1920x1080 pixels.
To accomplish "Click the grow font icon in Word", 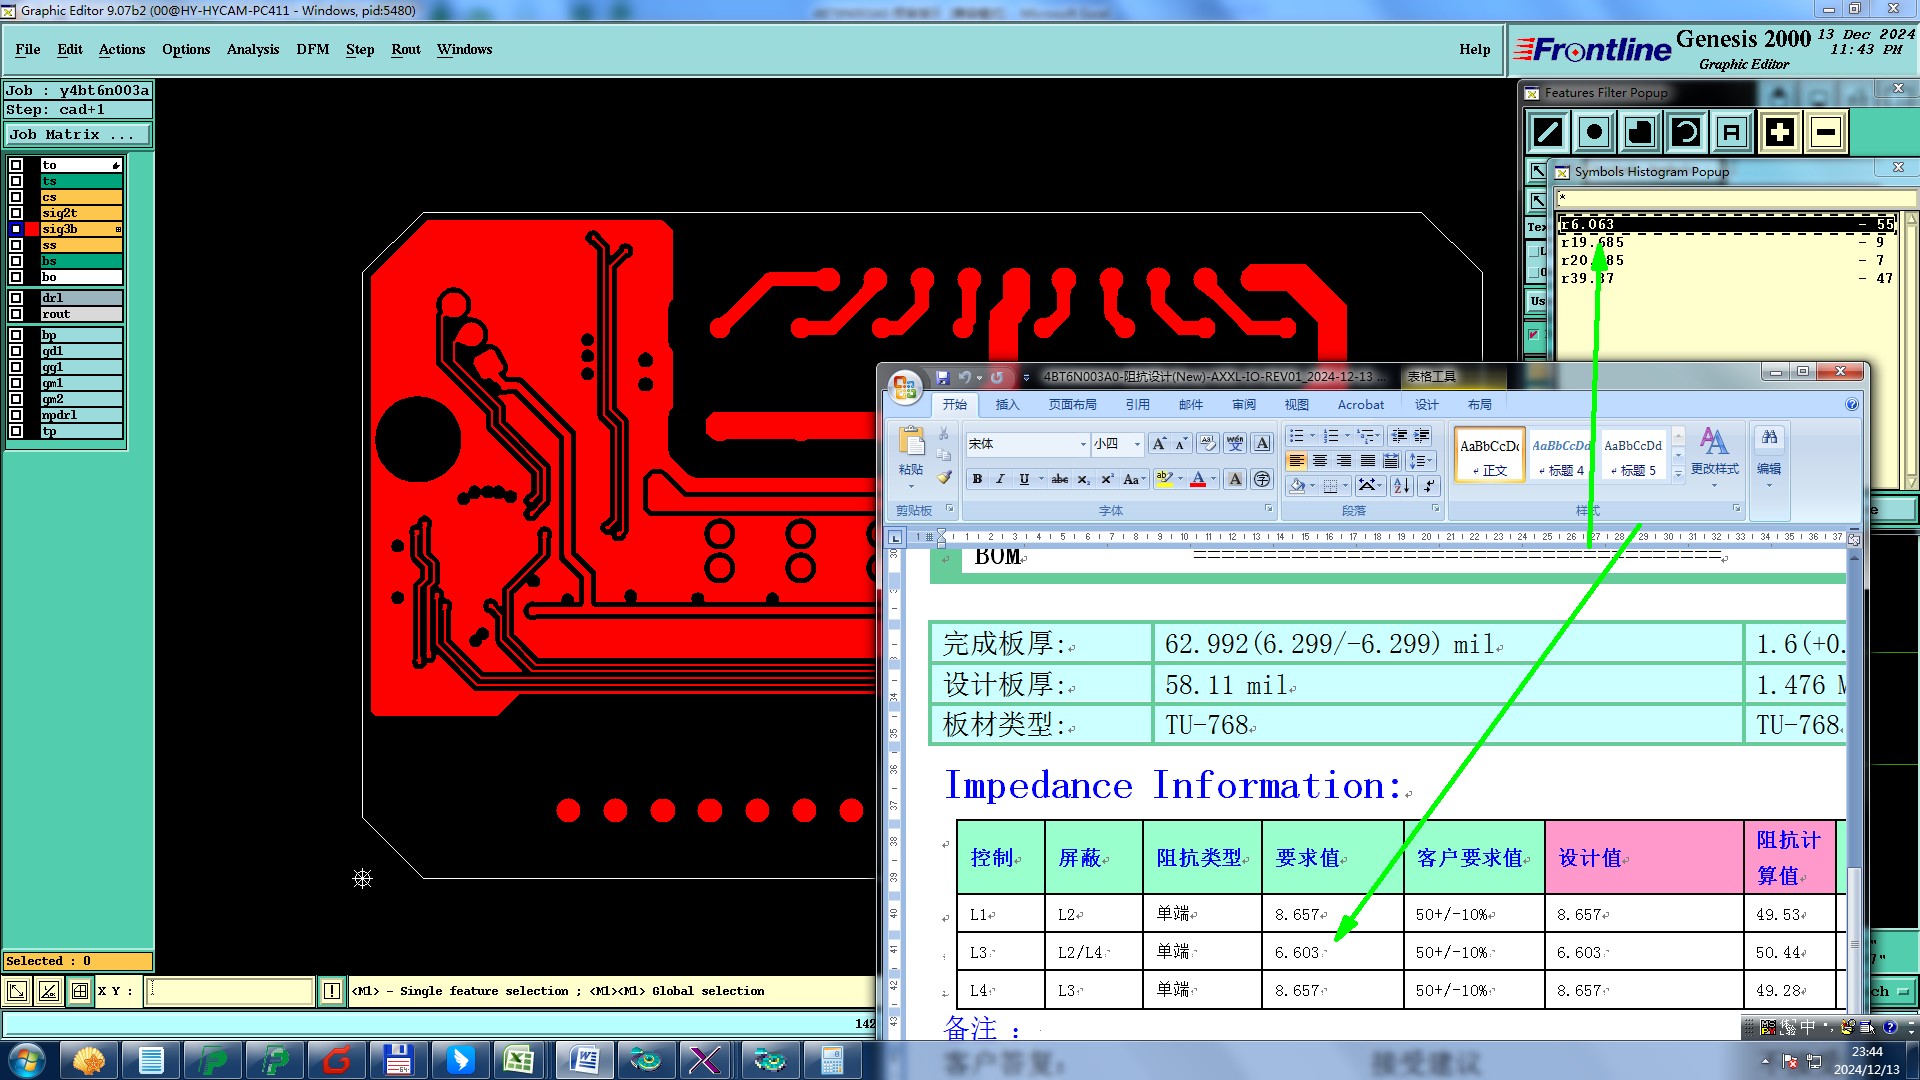I will pos(1159,444).
